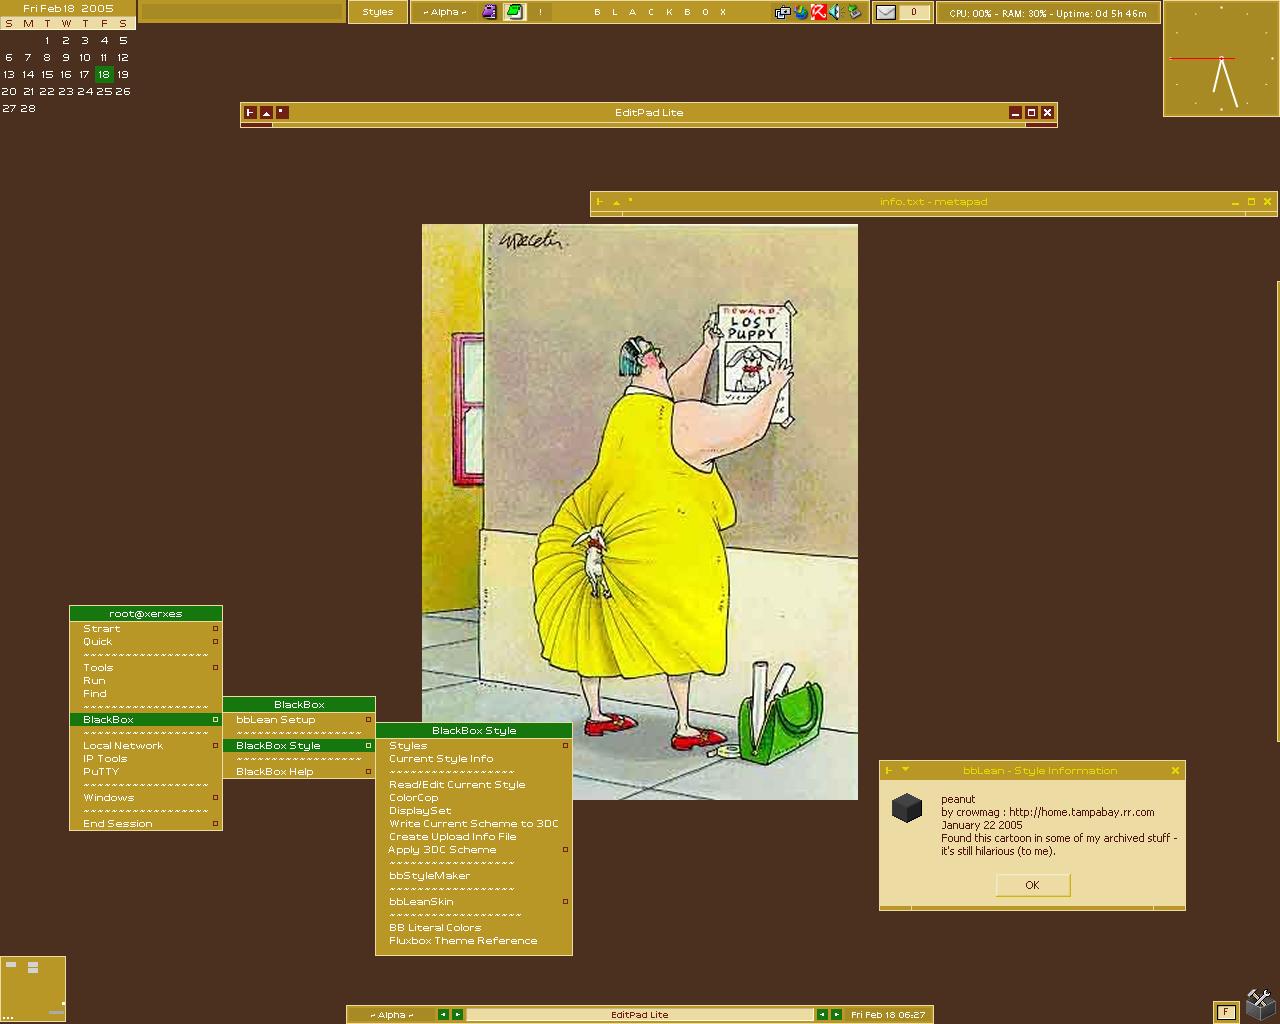Expand the bbLeanSkin submenu
This screenshot has height=1024, width=1280.
(x=474, y=902)
